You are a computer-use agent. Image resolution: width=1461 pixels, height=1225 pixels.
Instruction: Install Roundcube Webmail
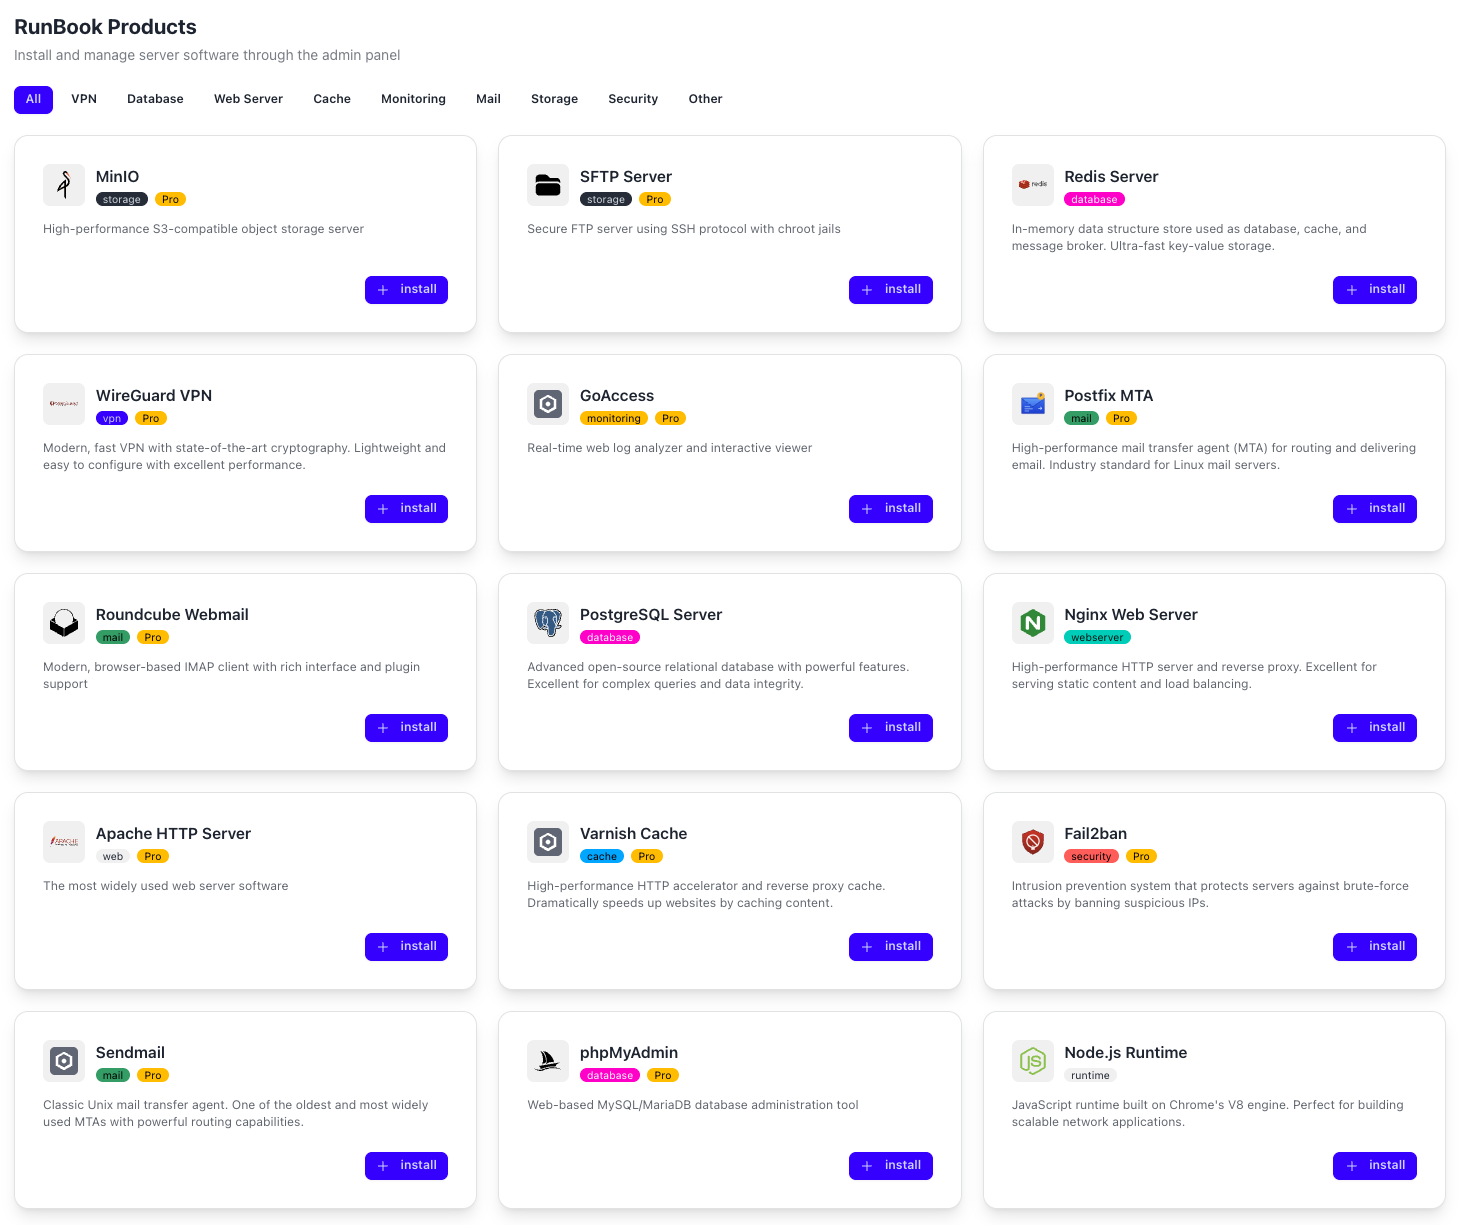pyautogui.click(x=406, y=728)
